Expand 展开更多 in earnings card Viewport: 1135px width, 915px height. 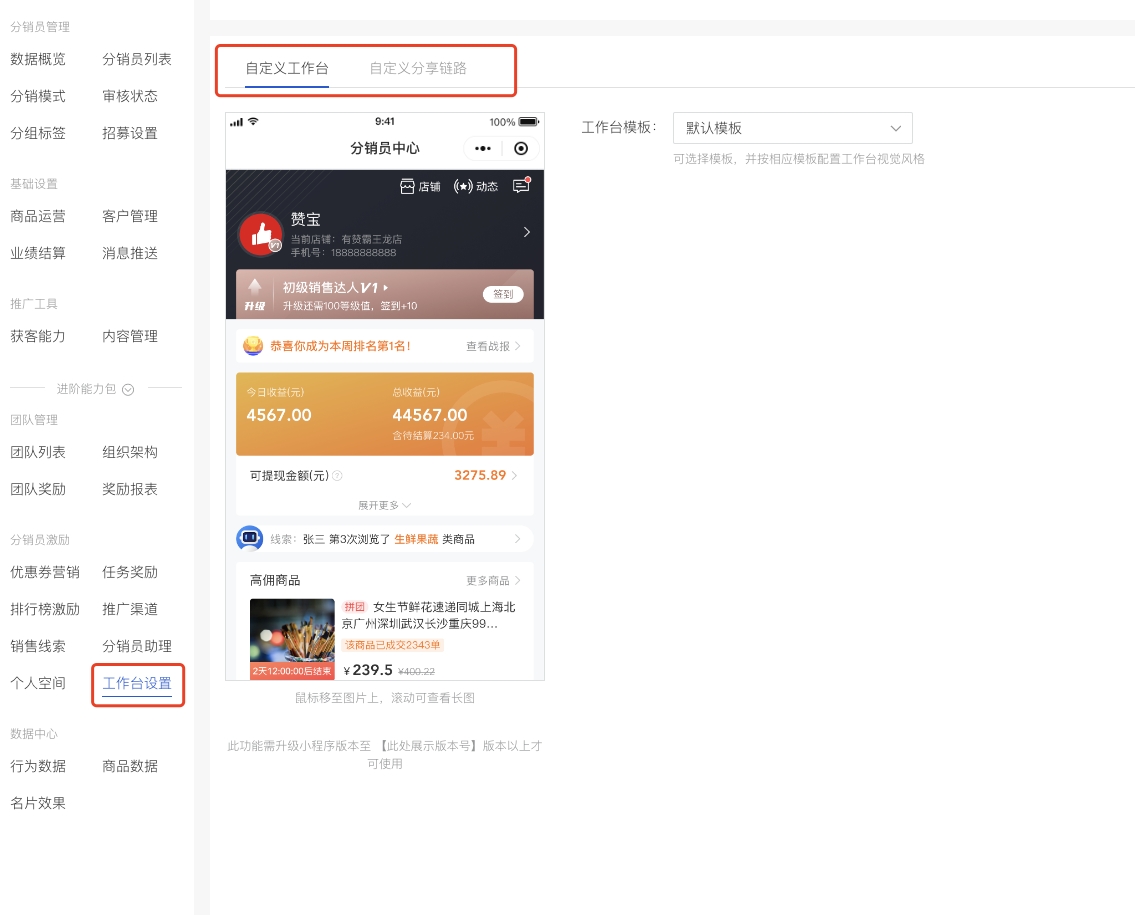click(384, 505)
